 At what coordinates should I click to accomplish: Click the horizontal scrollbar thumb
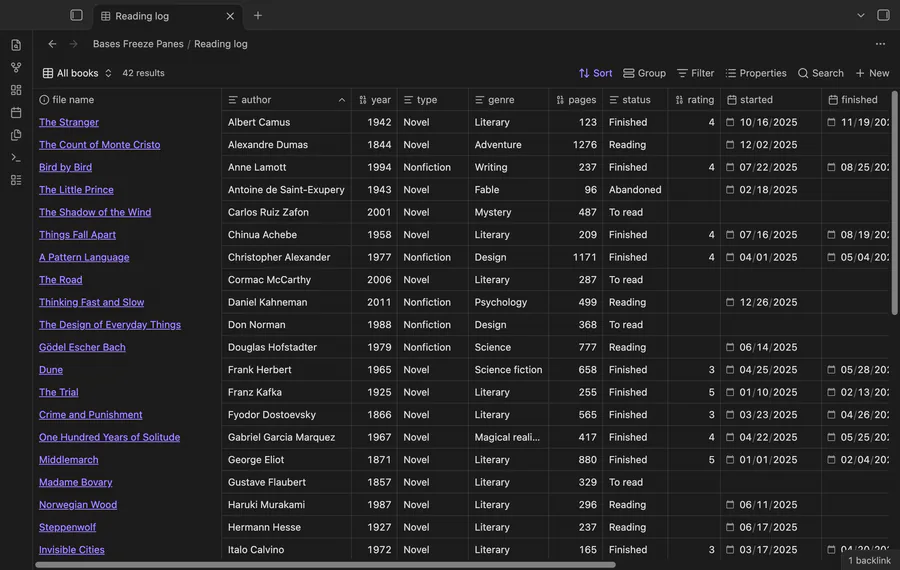pos(325,565)
